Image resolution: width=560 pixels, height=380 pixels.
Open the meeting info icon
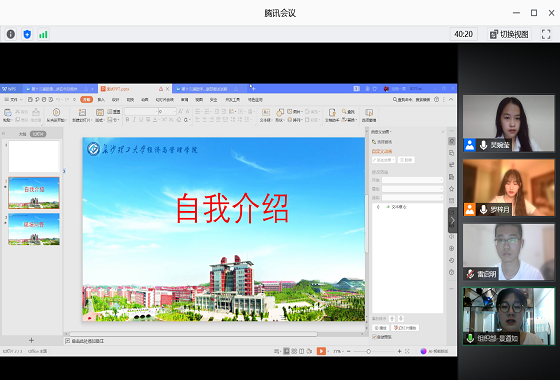coord(11,34)
